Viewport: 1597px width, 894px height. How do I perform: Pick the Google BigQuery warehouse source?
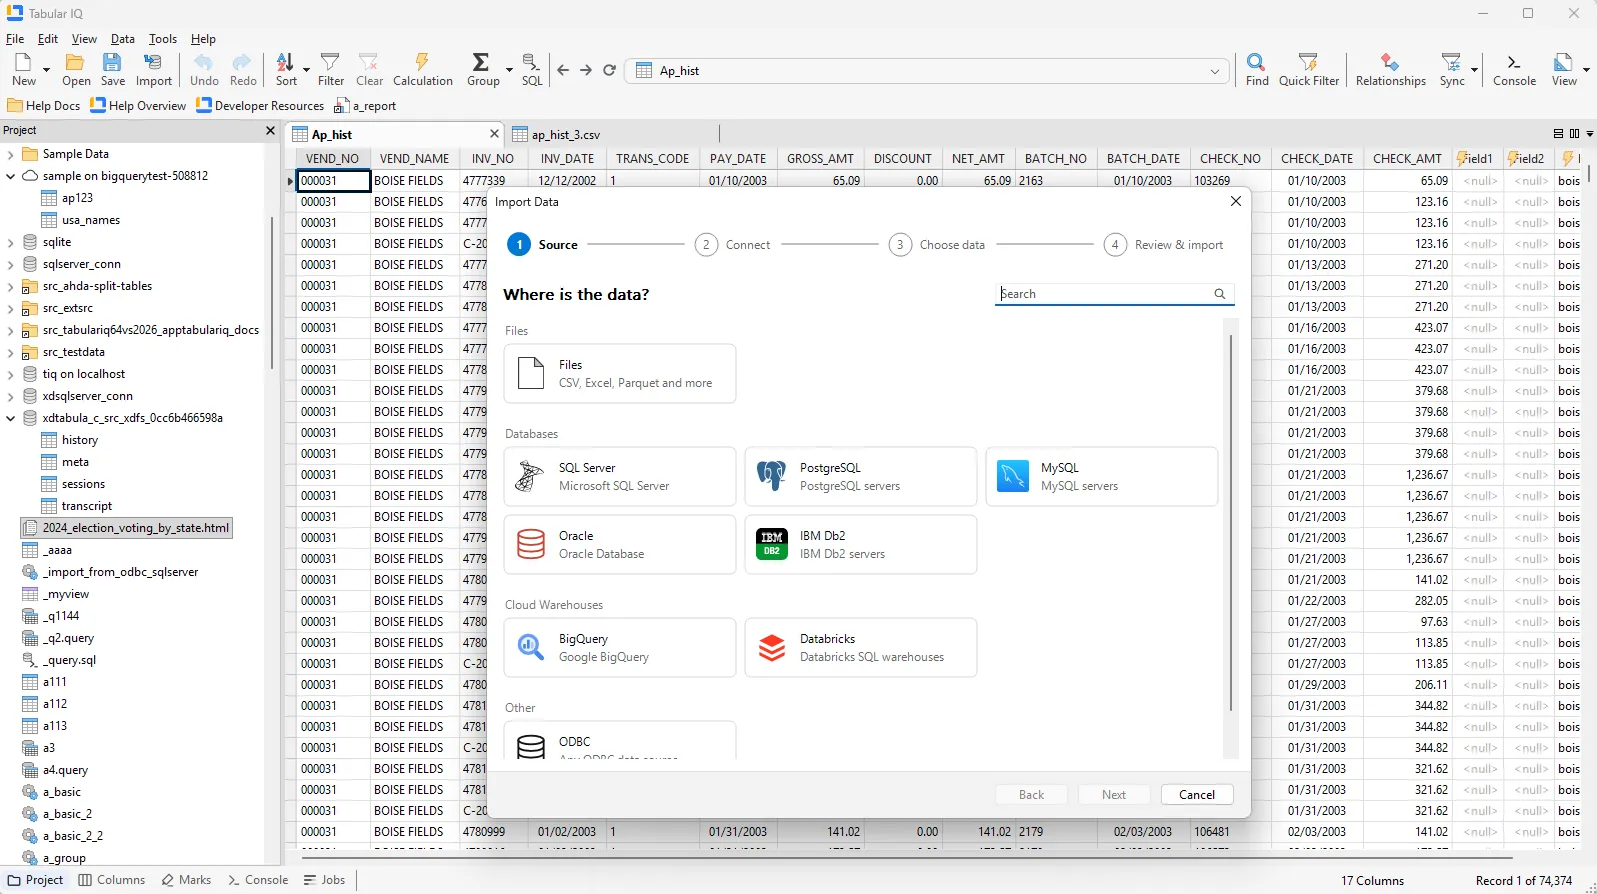620,648
